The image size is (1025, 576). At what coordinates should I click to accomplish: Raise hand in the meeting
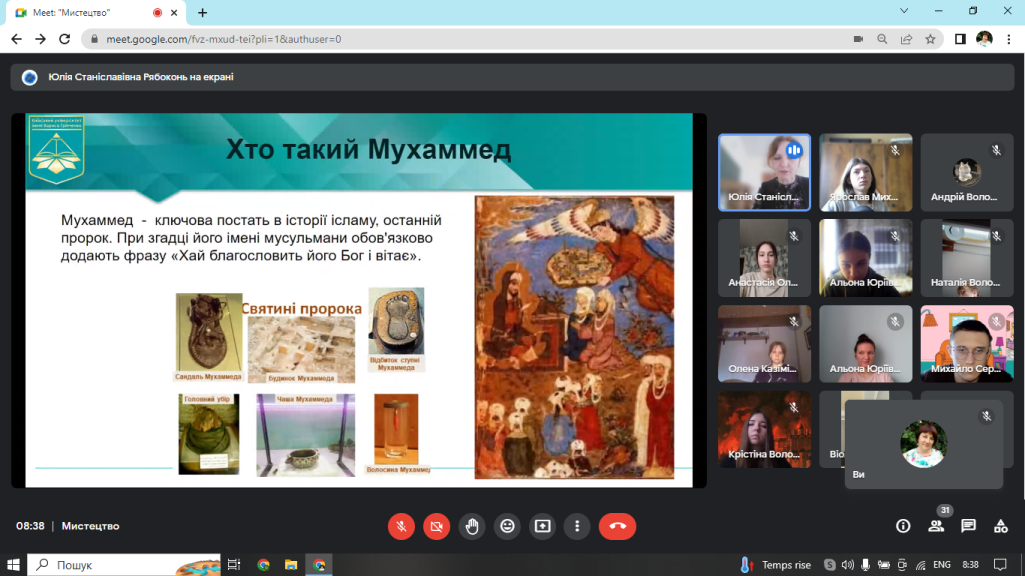[472, 526]
